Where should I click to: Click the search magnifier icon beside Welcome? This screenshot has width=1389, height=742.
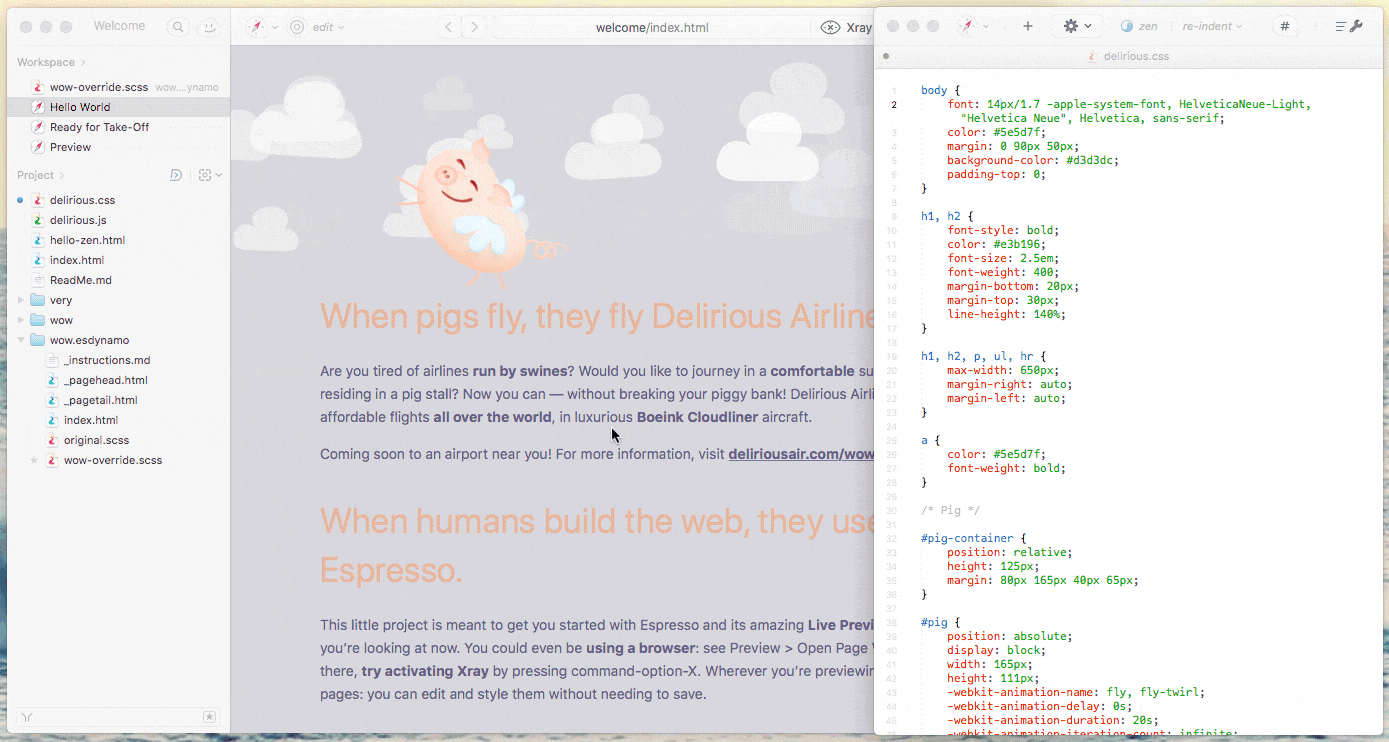177,28
